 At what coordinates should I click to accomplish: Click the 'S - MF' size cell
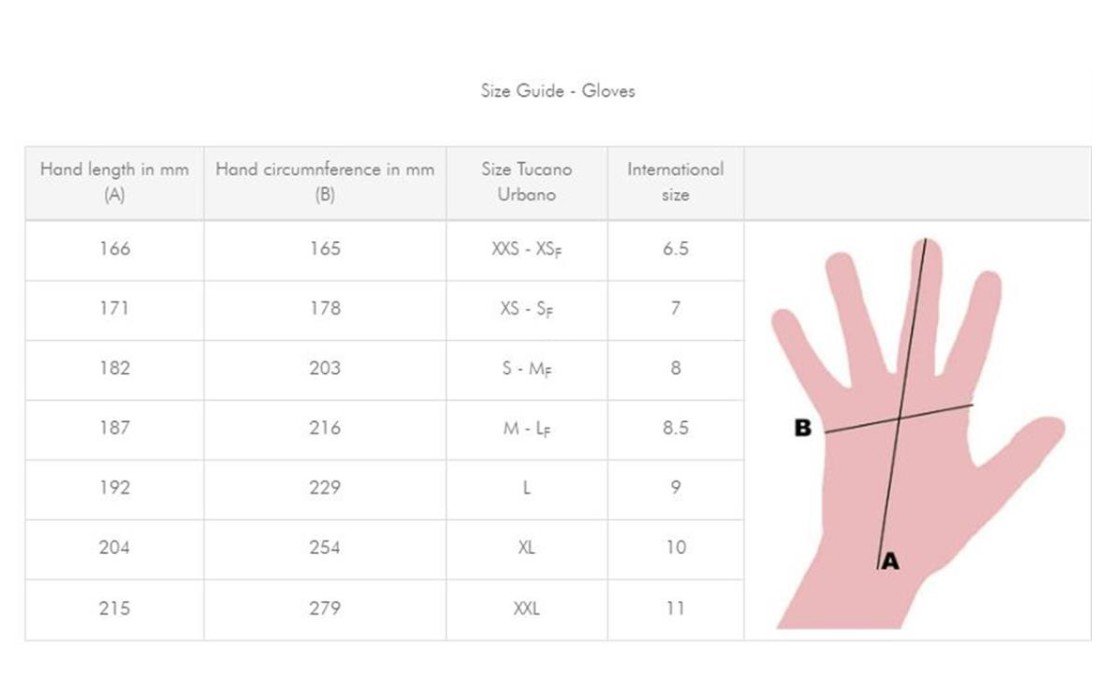(x=526, y=369)
